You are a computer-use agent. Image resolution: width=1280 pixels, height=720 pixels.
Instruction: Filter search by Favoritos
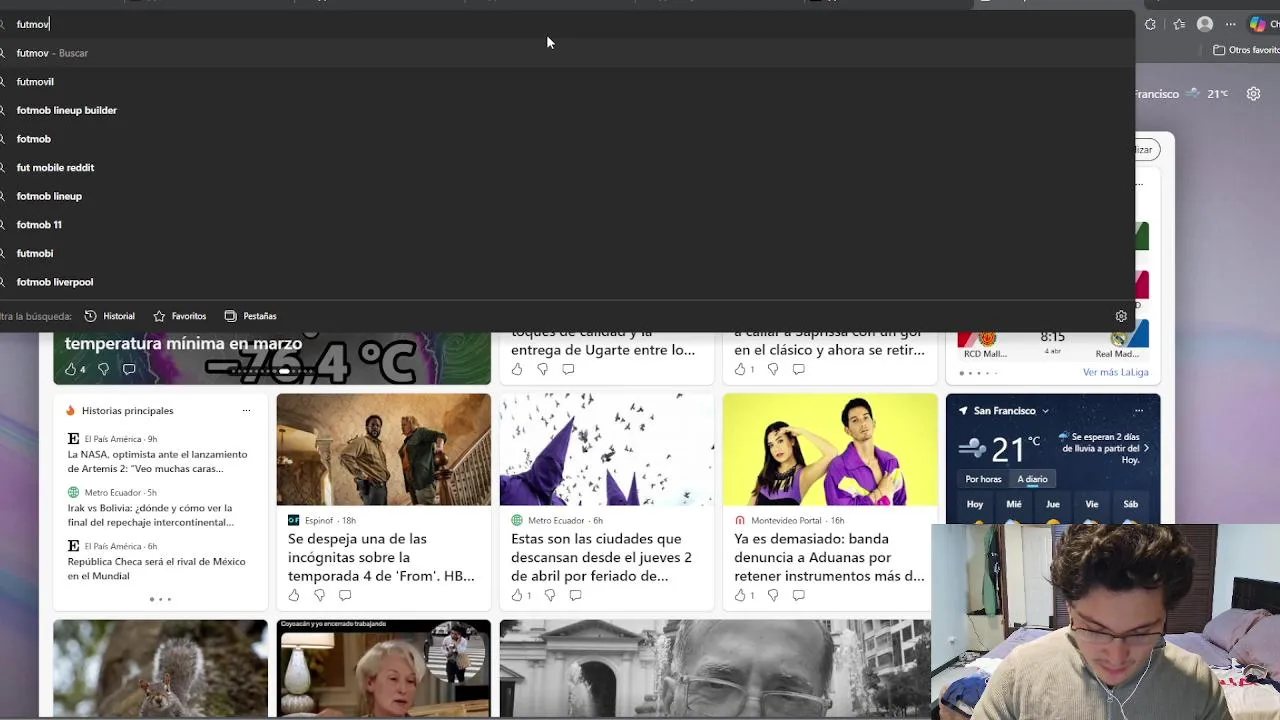[x=179, y=316]
